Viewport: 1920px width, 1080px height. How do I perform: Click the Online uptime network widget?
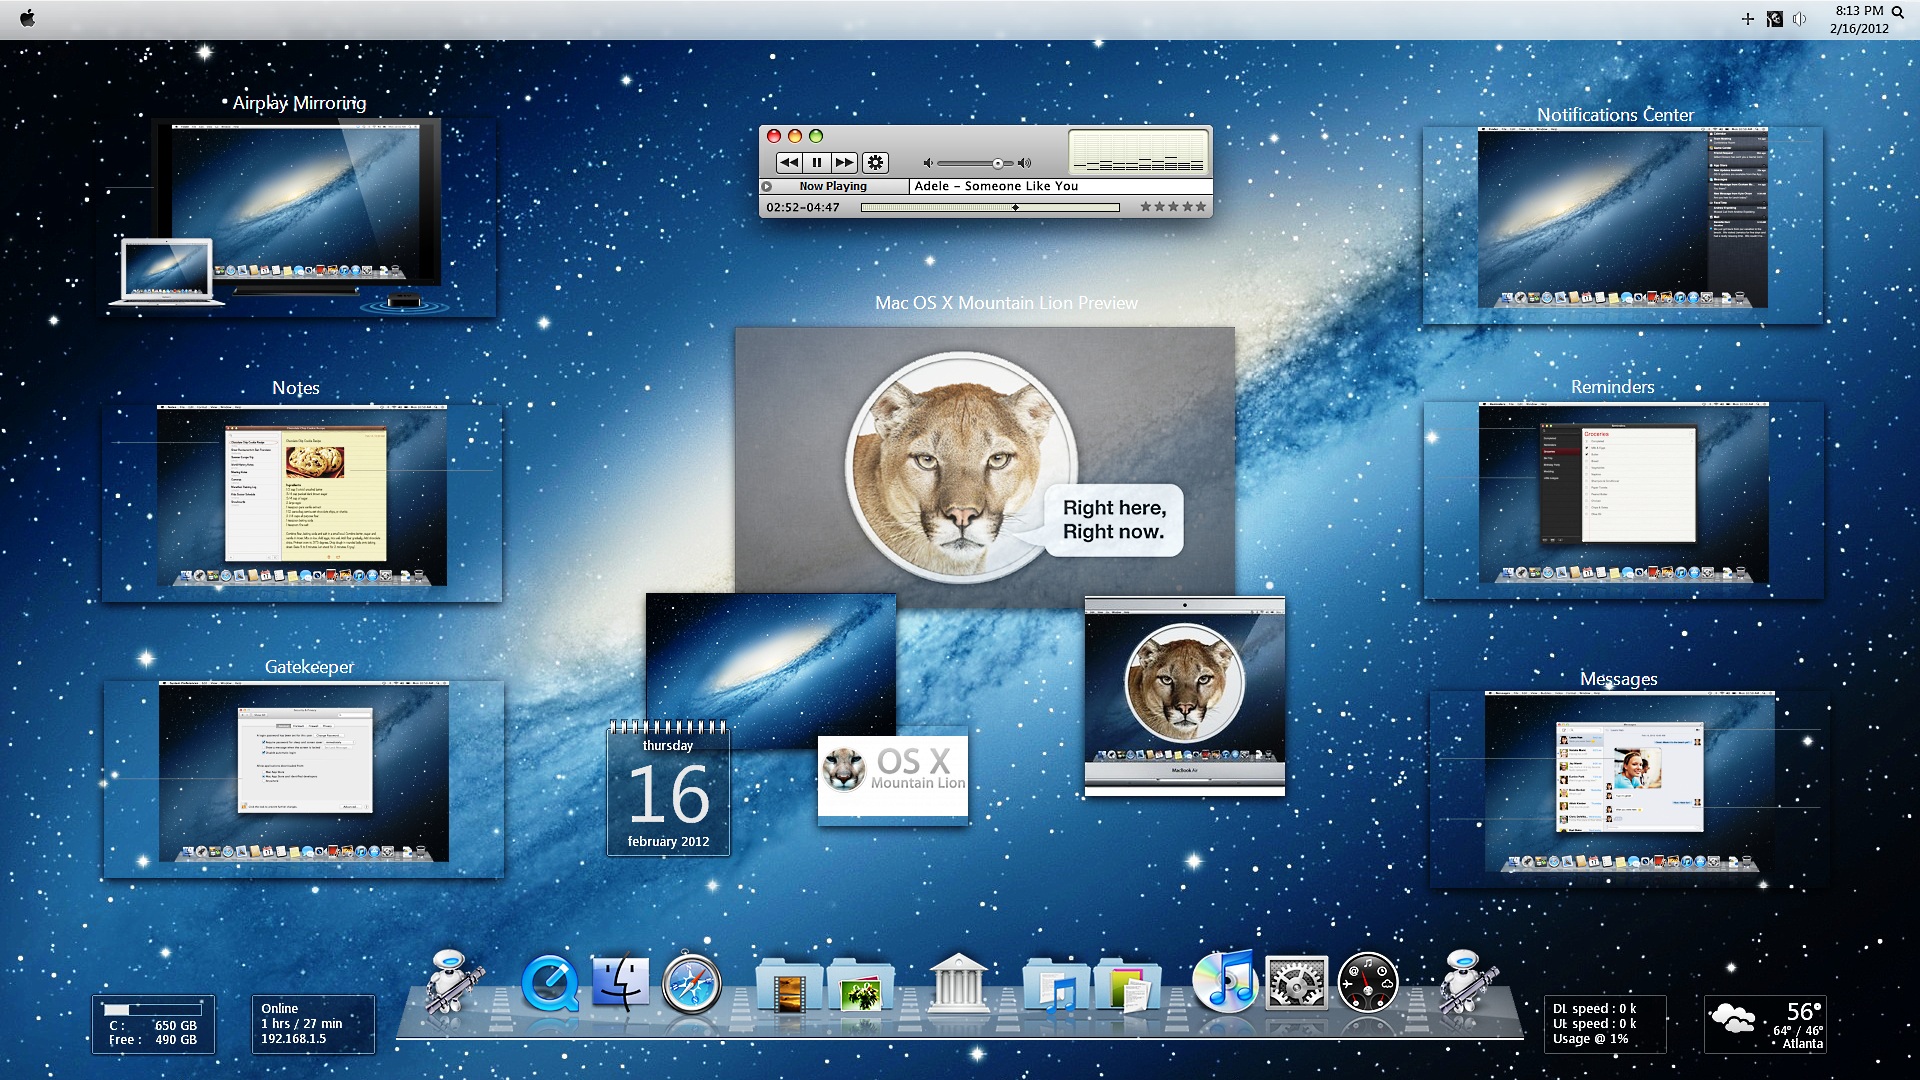tap(313, 1024)
